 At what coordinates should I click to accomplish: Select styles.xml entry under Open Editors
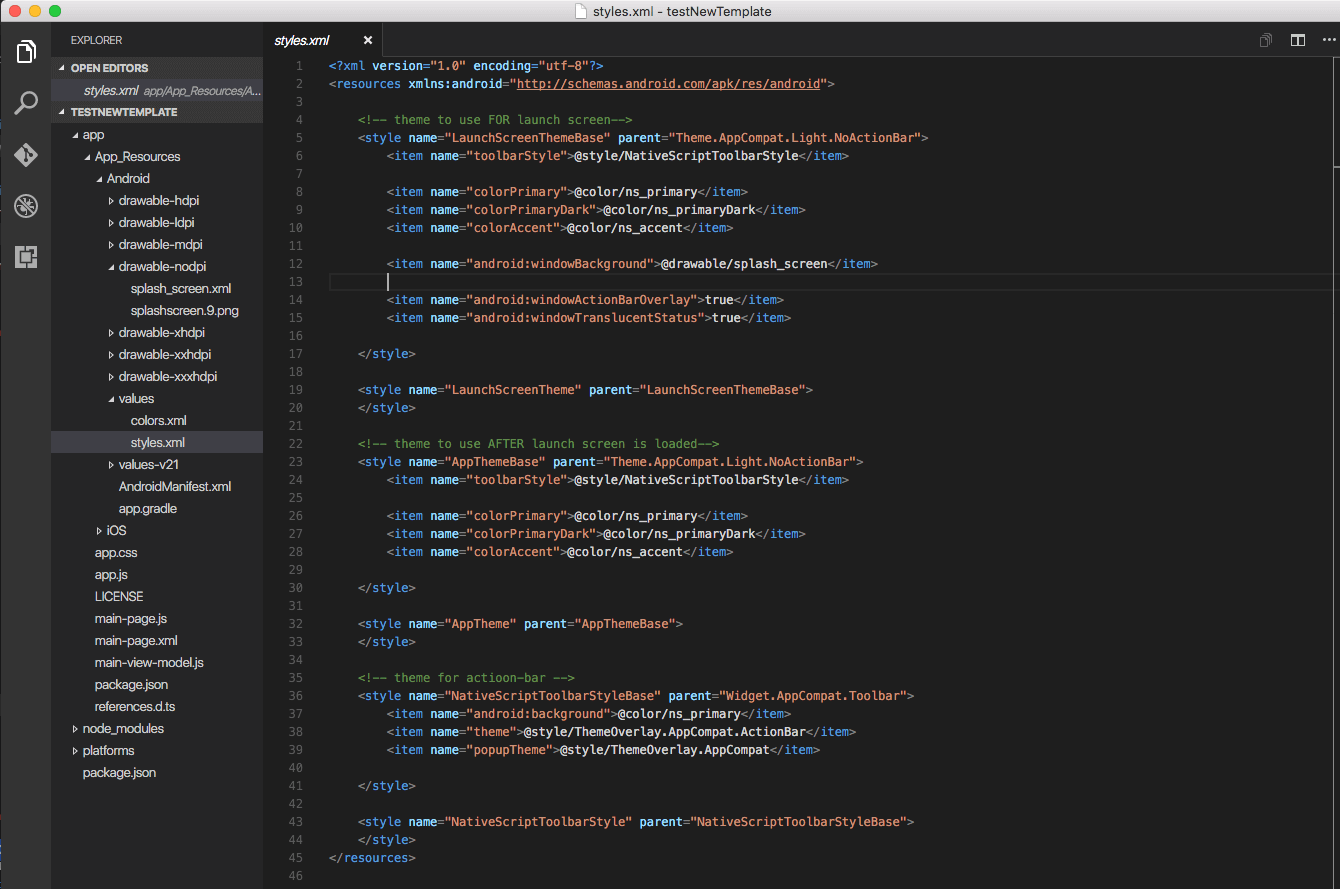tap(157, 90)
